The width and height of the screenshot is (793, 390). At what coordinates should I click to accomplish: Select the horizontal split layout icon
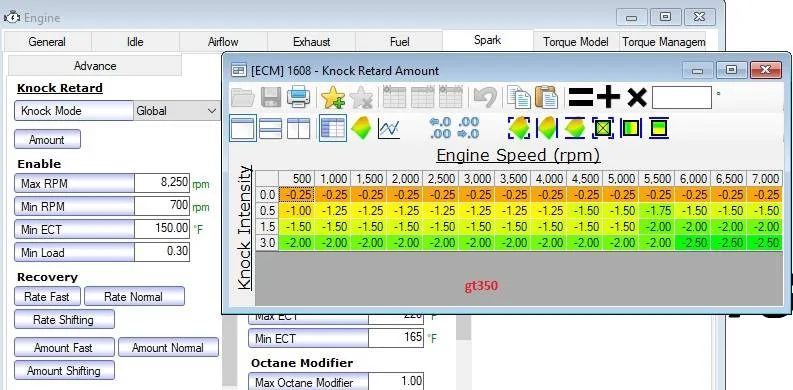(271, 128)
